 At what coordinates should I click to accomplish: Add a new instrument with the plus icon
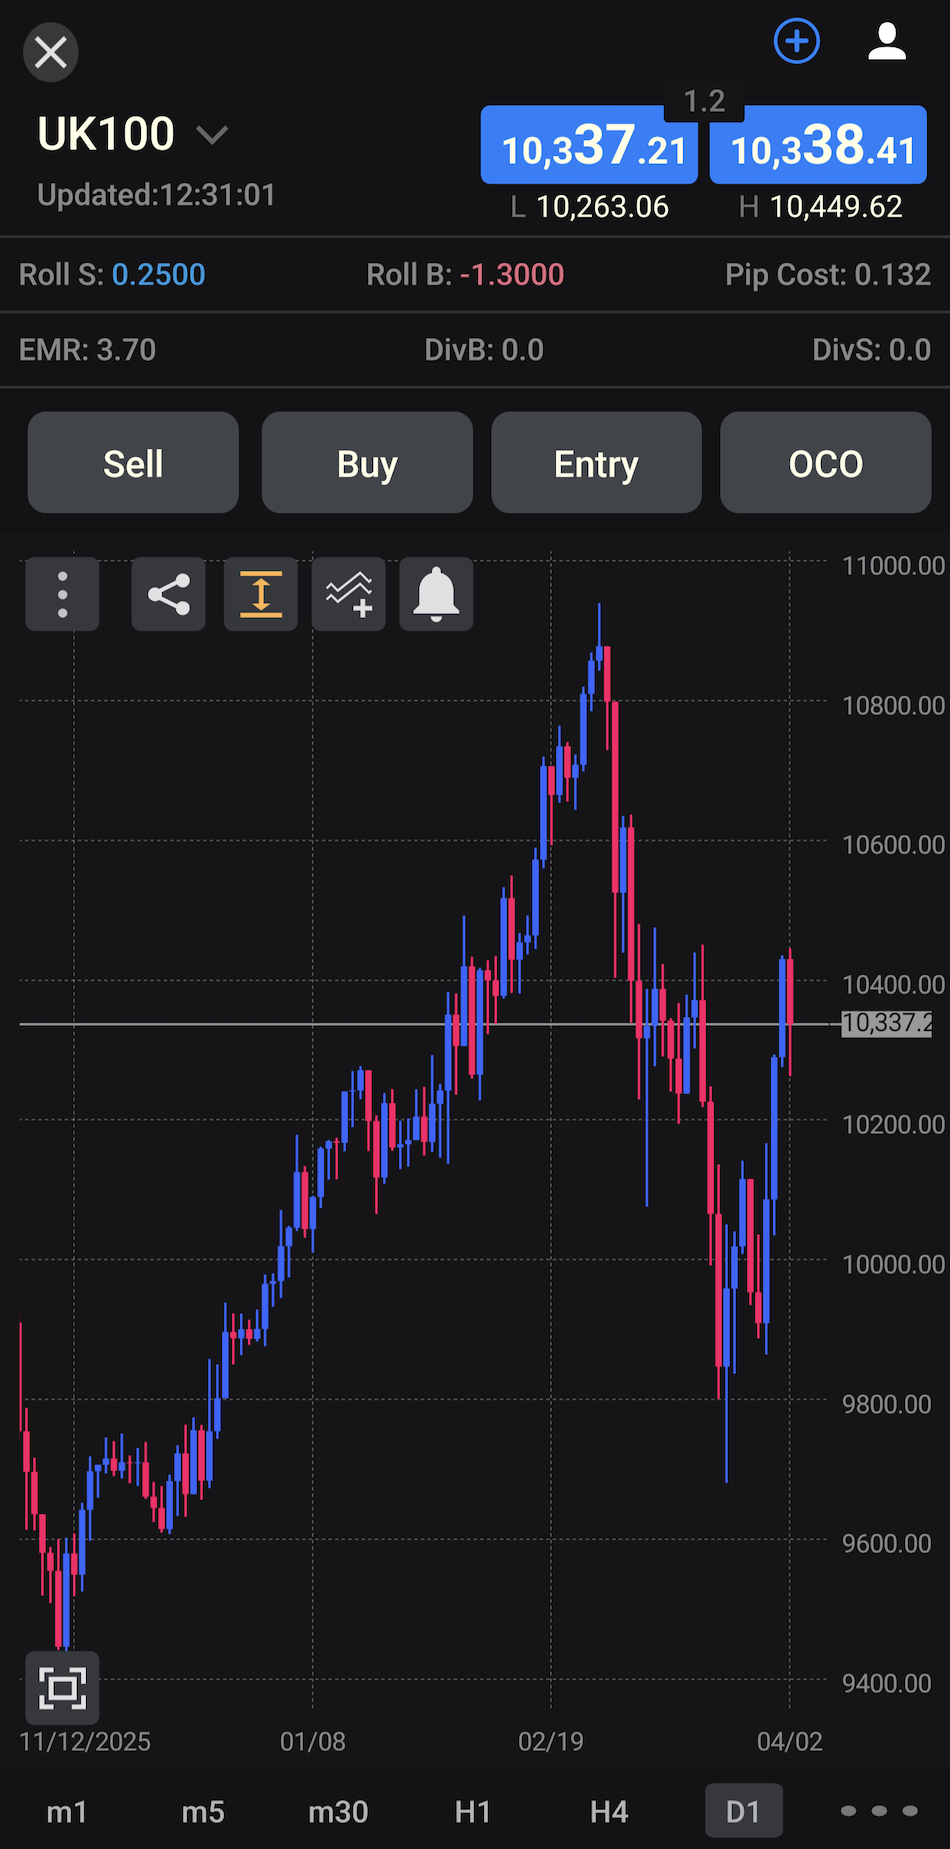[796, 42]
